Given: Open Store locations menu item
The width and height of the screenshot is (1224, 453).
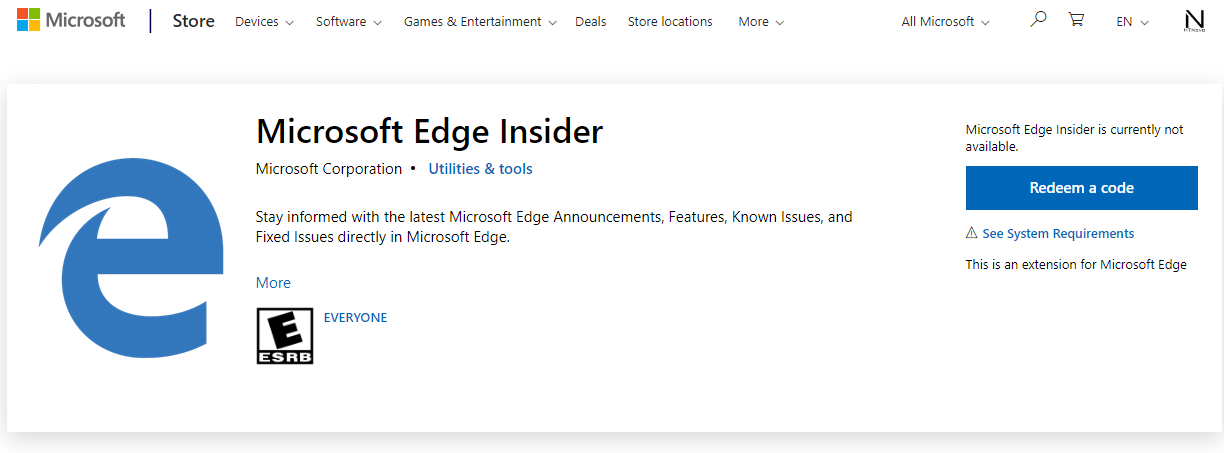Looking at the screenshot, I should click(x=670, y=21).
